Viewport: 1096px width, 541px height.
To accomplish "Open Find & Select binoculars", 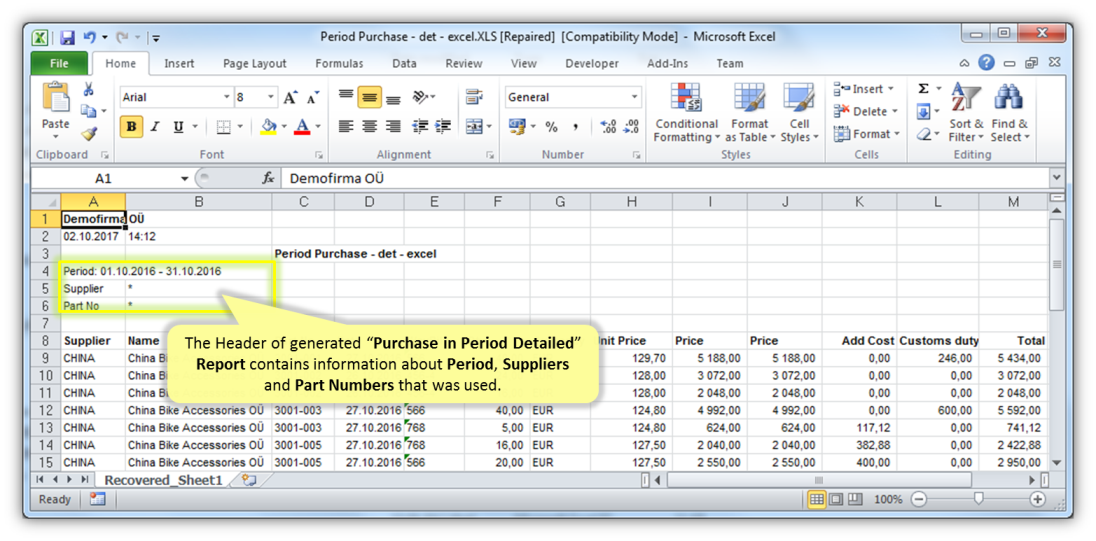I will (1010, 114).
